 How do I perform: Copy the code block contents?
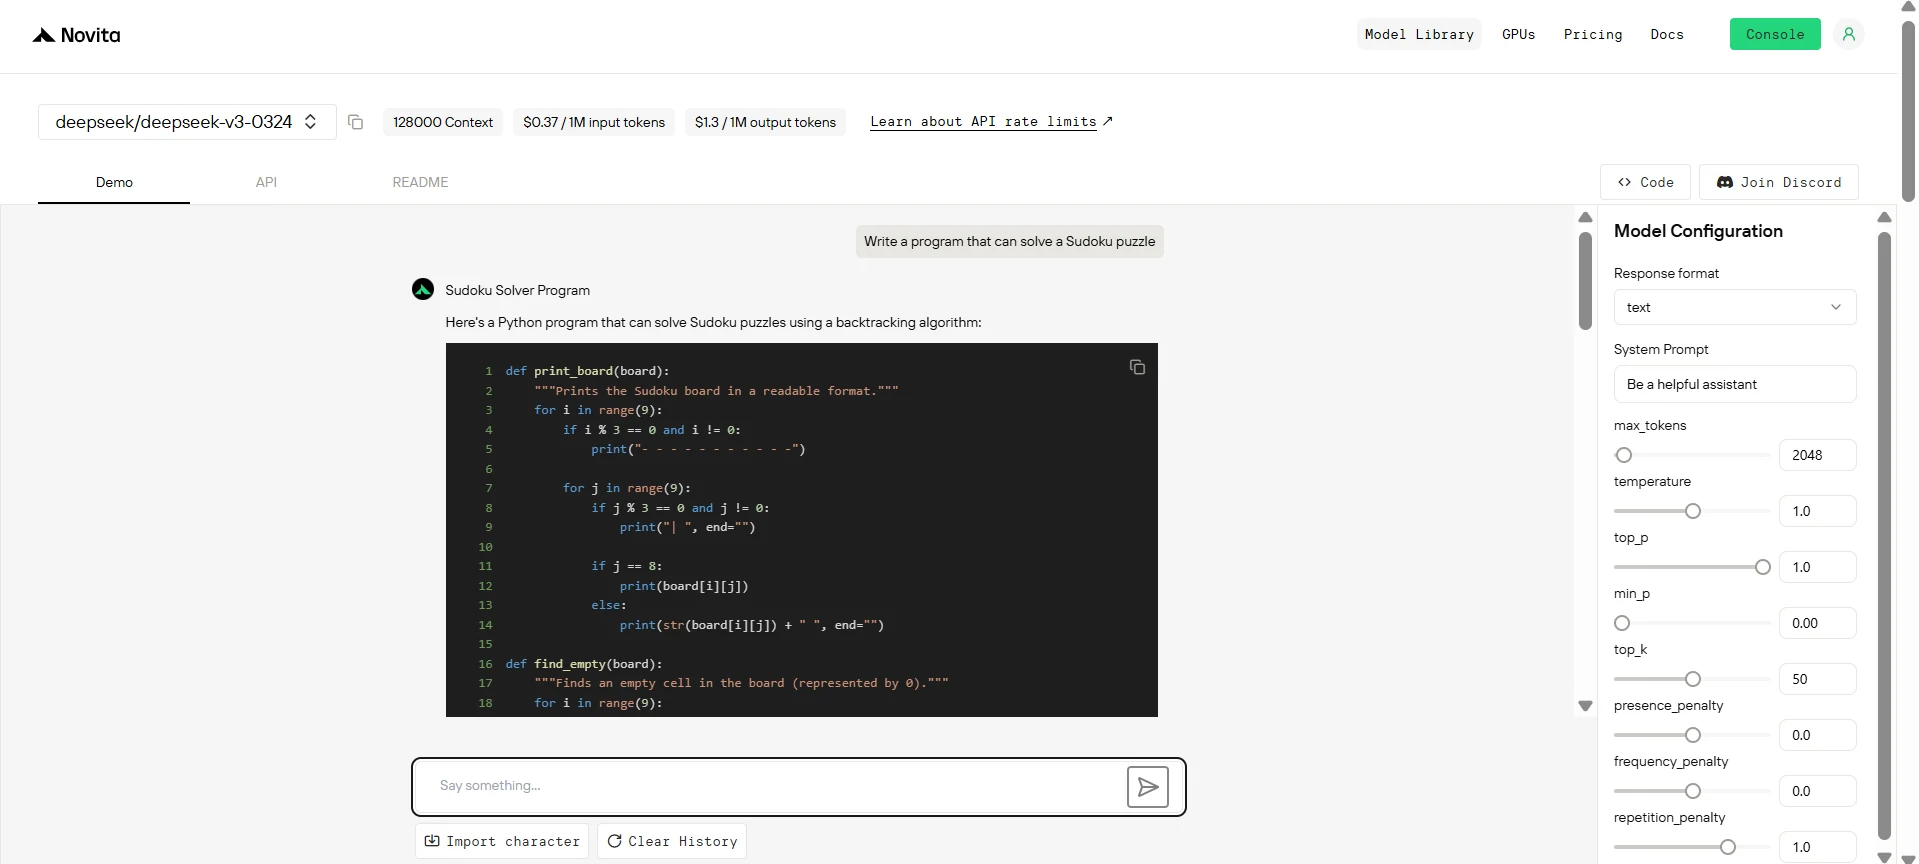pos(1137,367)
